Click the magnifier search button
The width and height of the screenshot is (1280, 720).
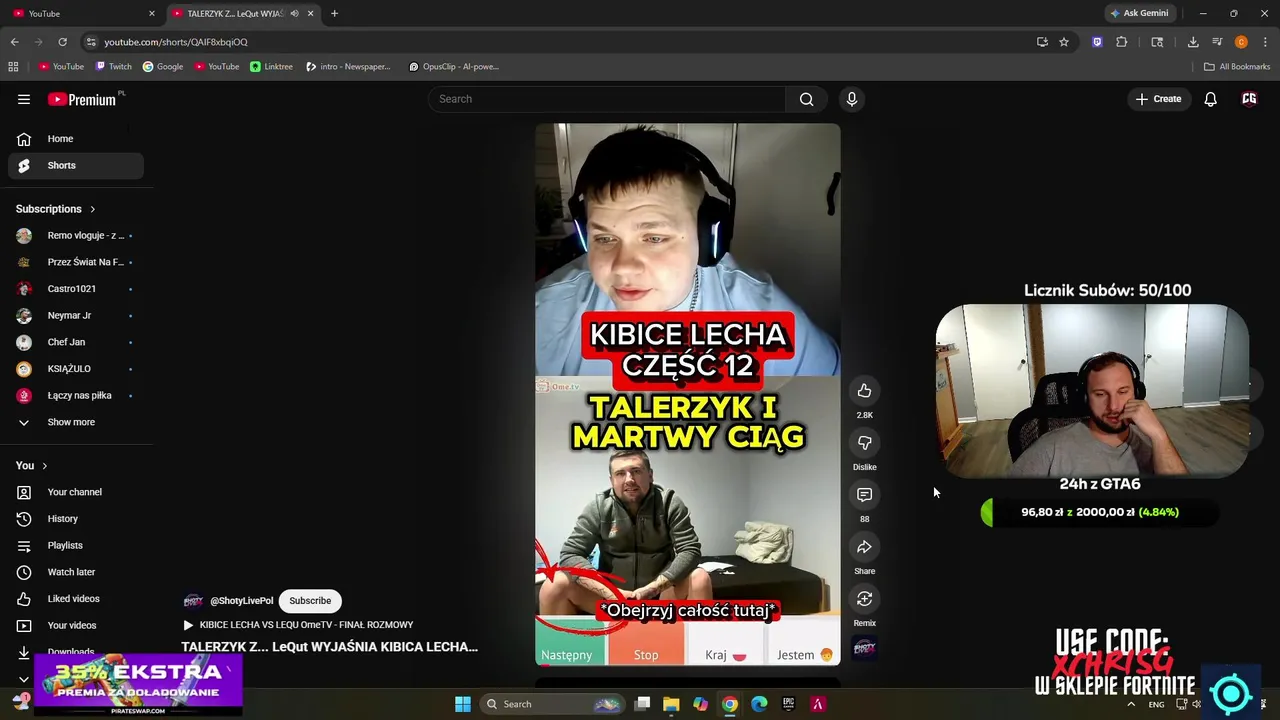pyautogui.click(x=806, y=99)
